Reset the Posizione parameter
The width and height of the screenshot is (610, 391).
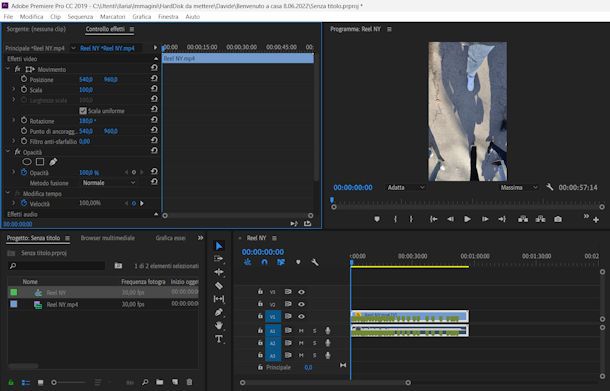click(x=154, y=79)
